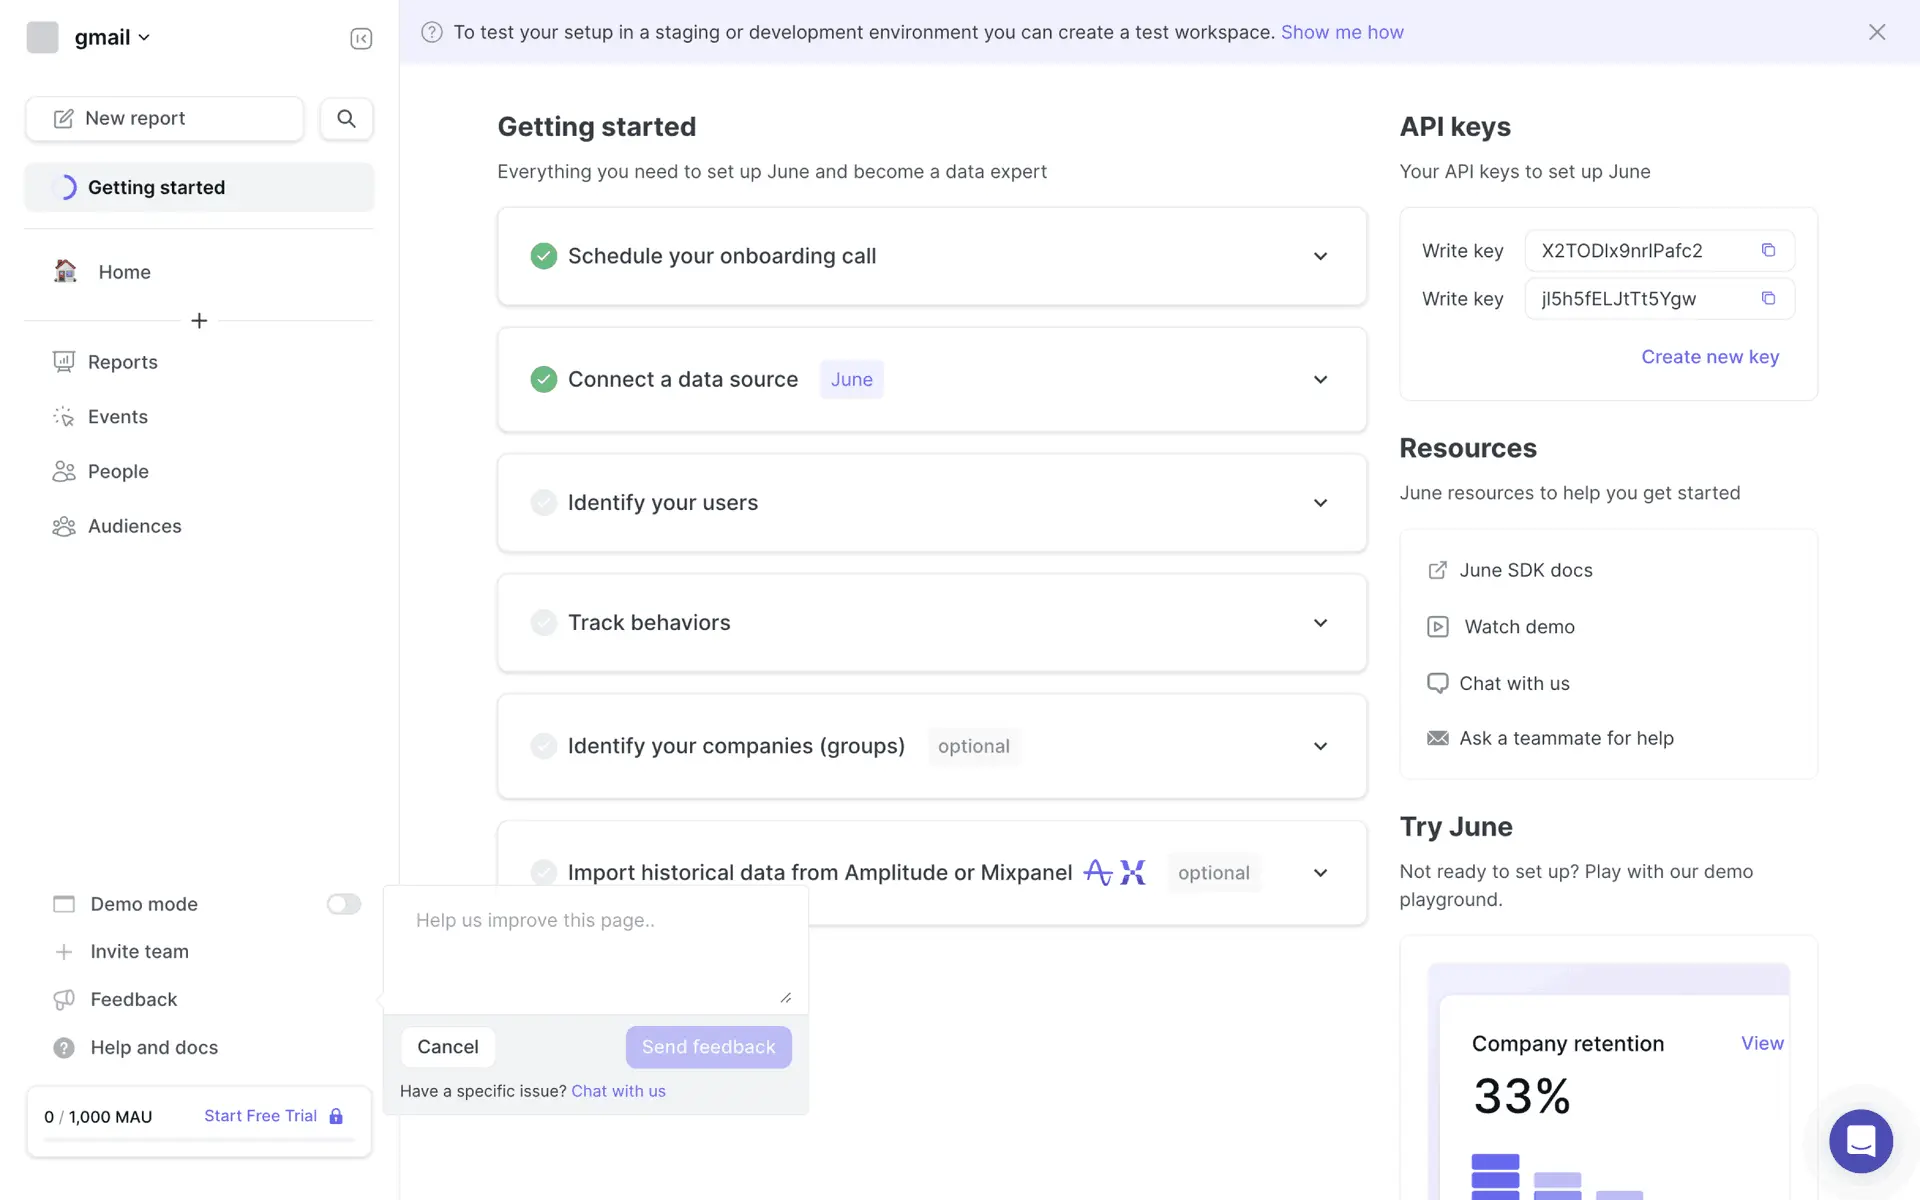Click Create new key link

click(1709, 357)
